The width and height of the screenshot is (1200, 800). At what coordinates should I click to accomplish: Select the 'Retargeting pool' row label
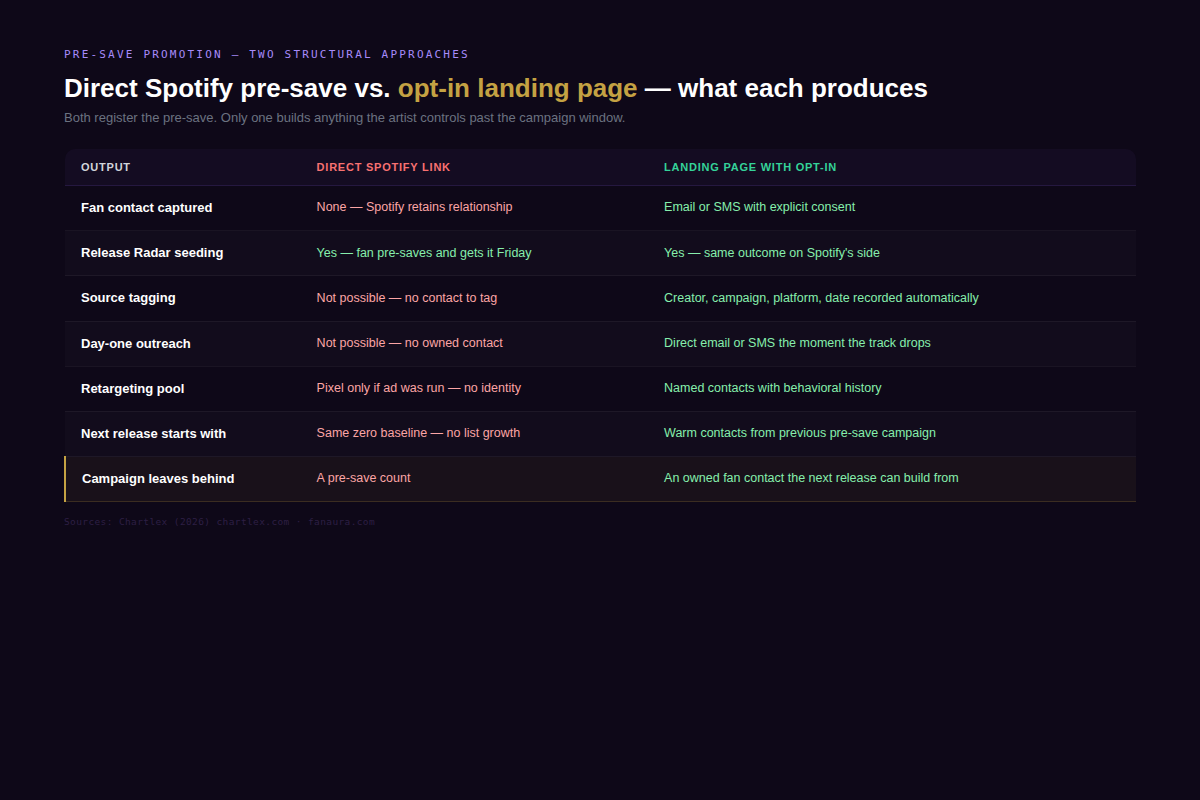tap(133, 389)
